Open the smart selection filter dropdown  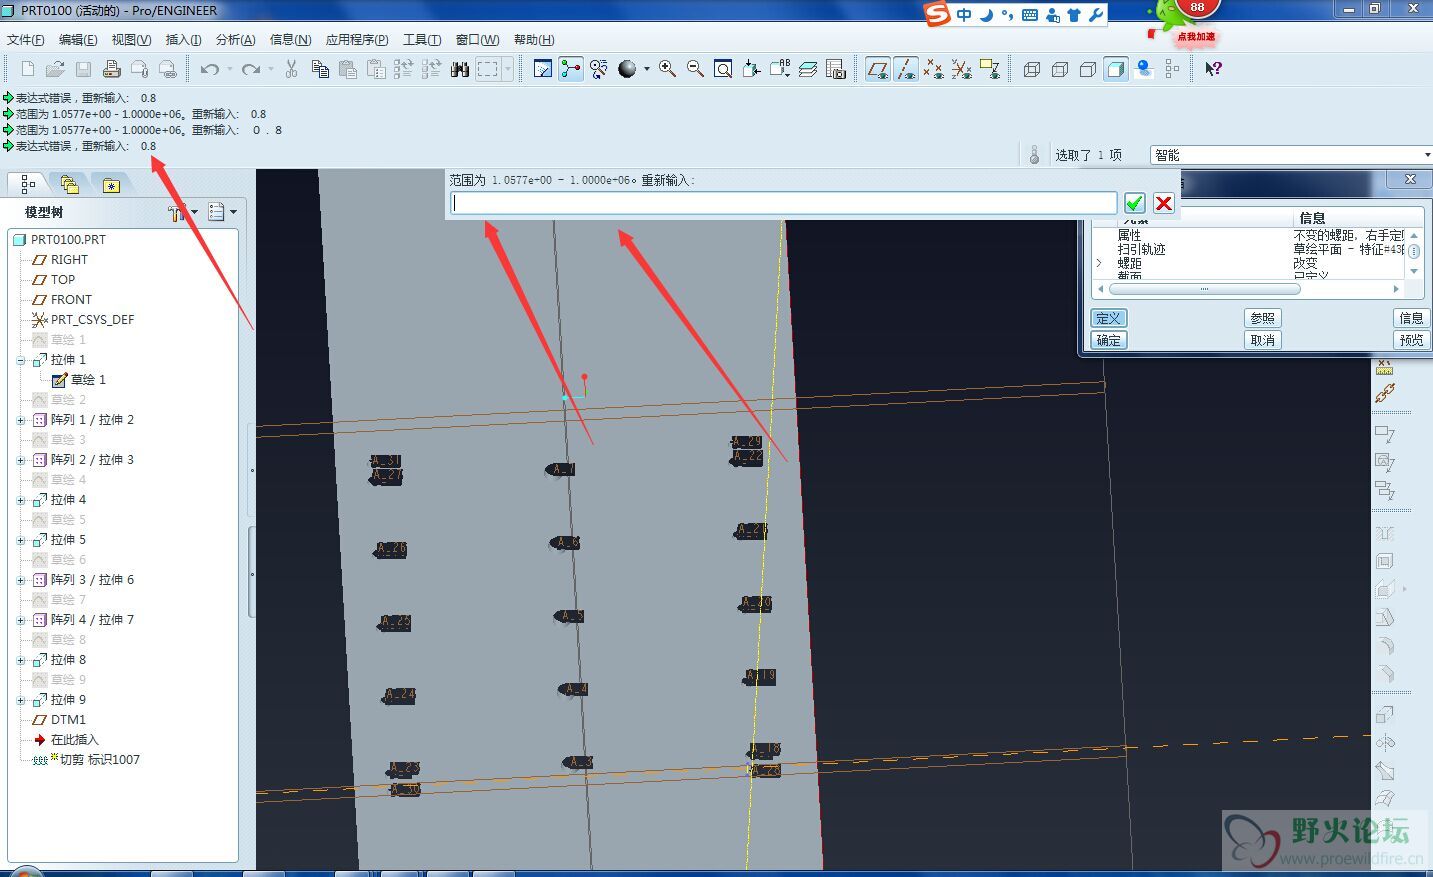pos(1427,155)
